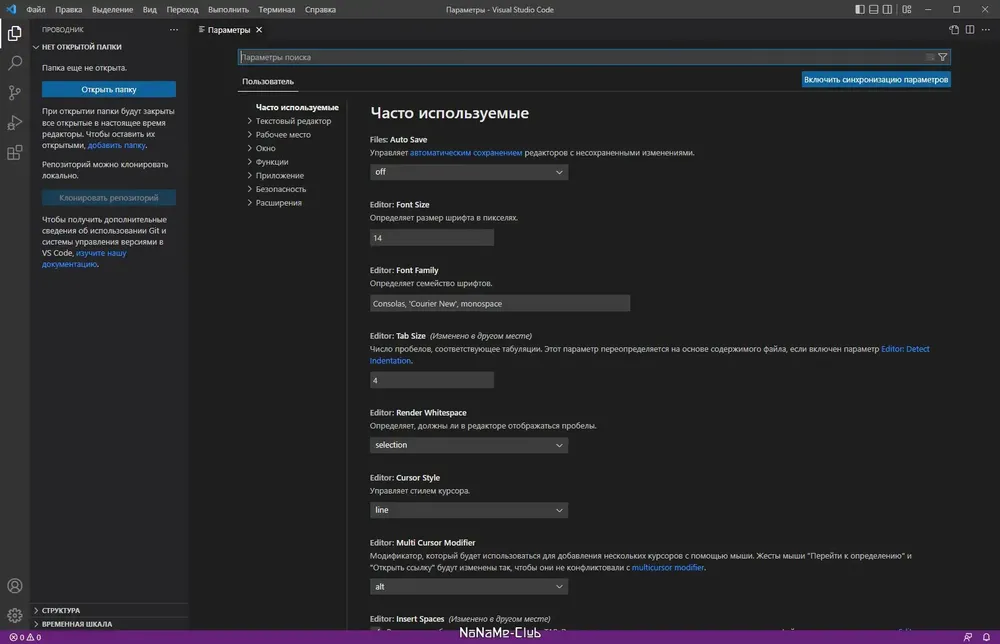
Task: Open the Accounts menu icon
Action: coord(15,585)
